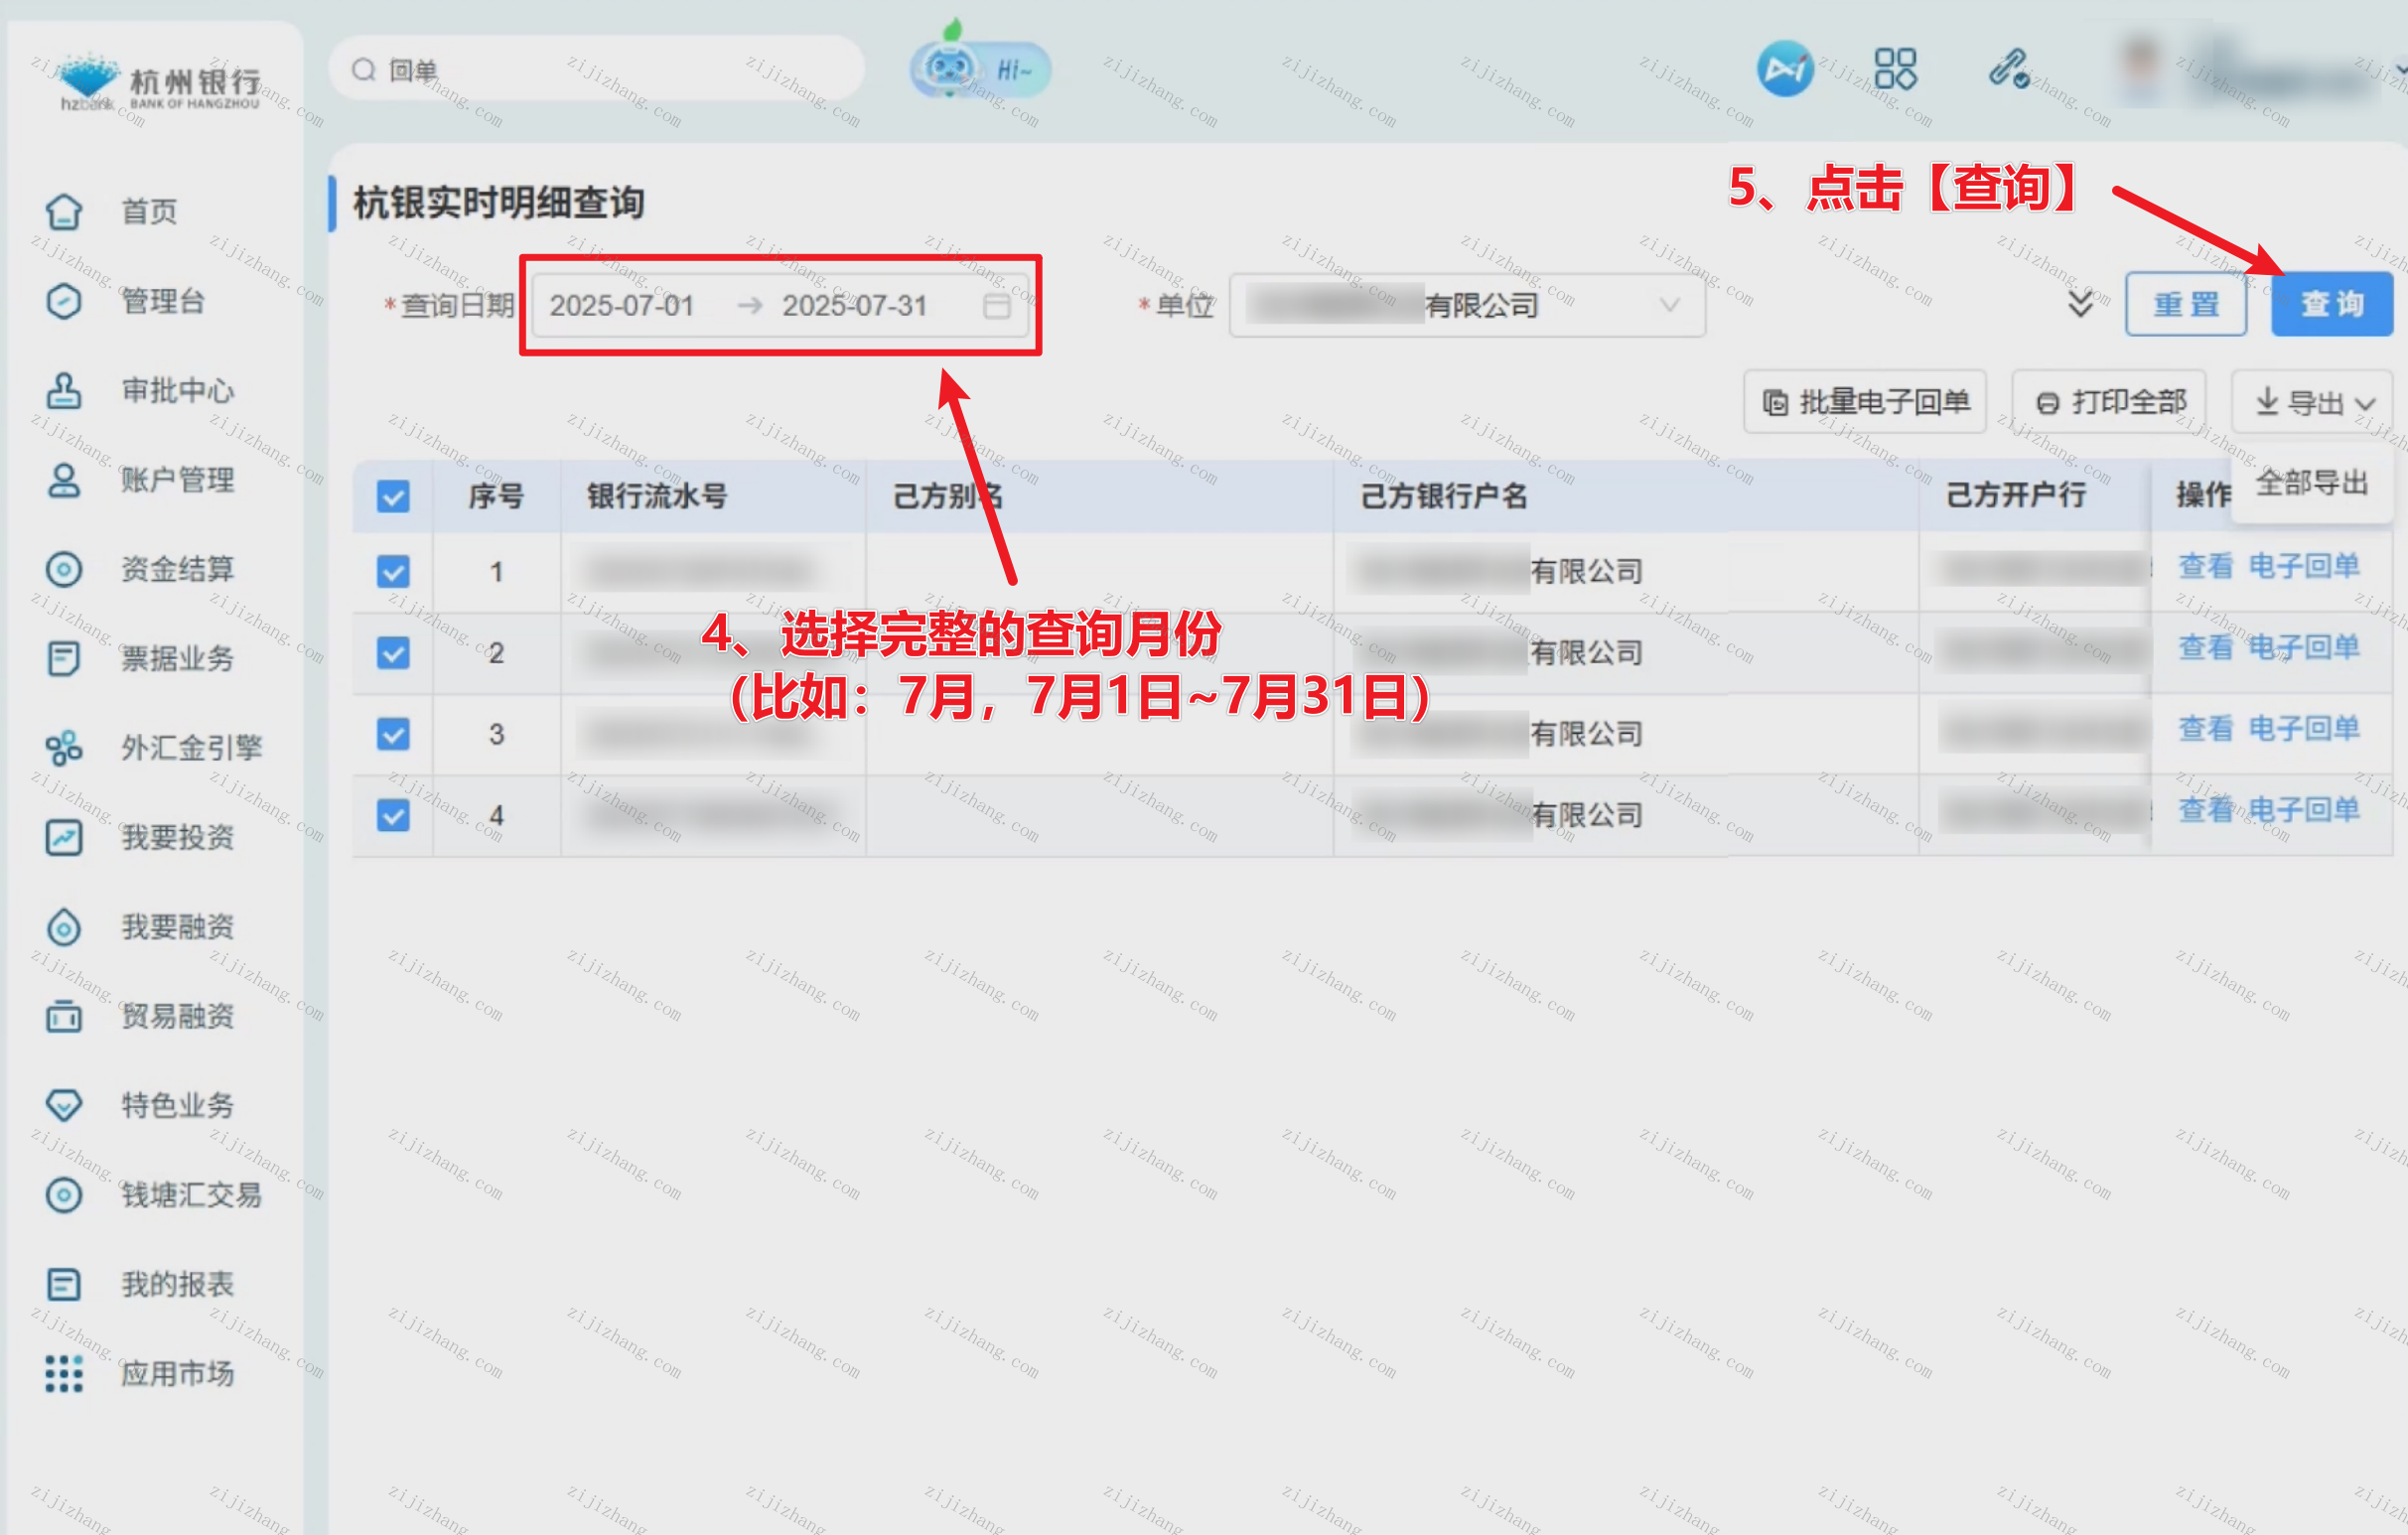
Task: Click the calendar icon in date range field
Action: click(996, 305)
